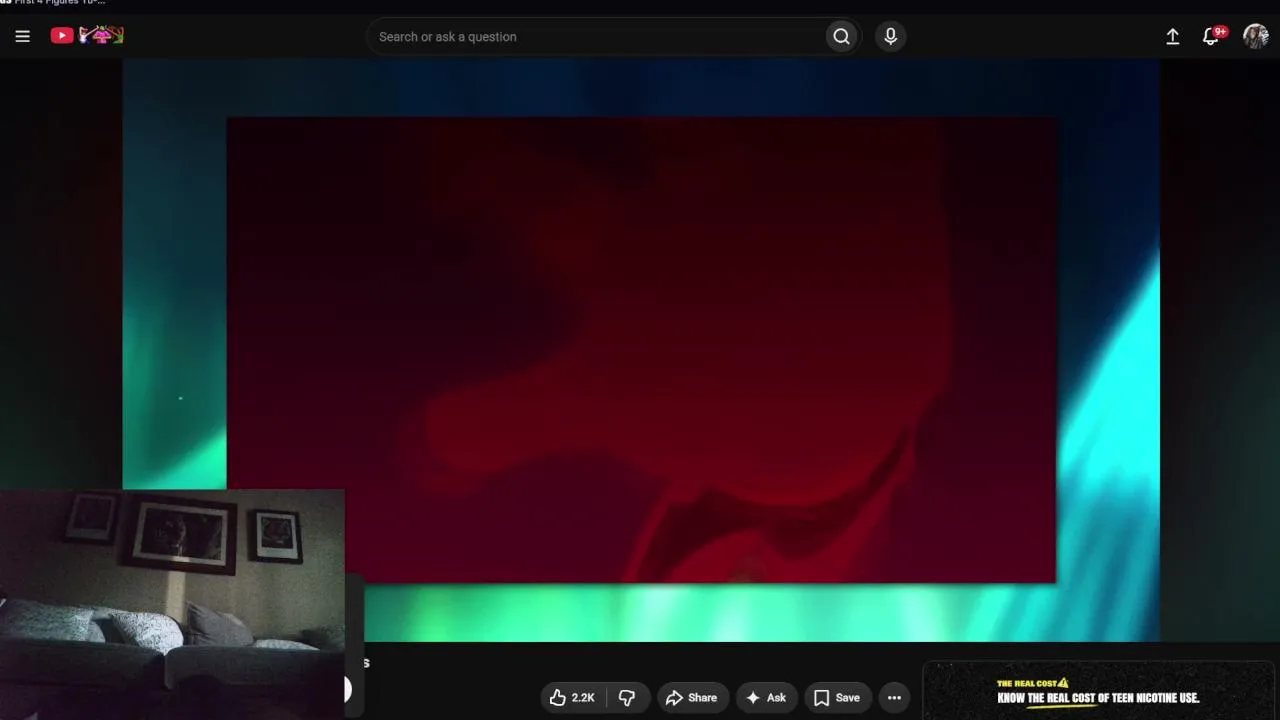The width and height of the screenshot is (1280, 720).
Task: Open more actions ellipsis menu
Action: tap(894, 698)
